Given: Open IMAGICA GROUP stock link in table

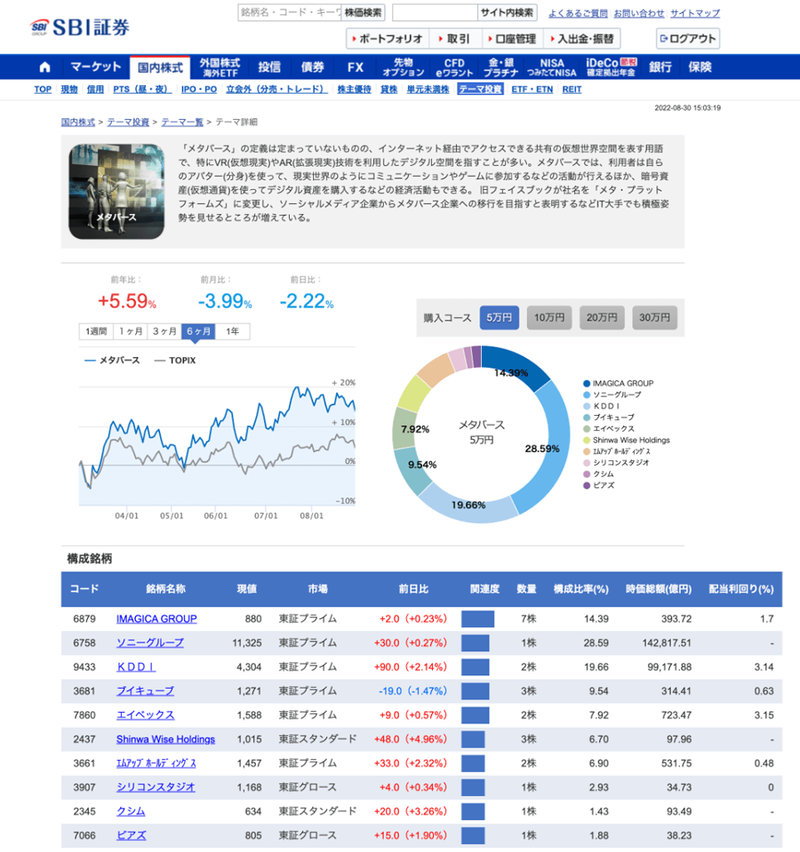Looking at the screenshot, I should click(x=157, y=619).
